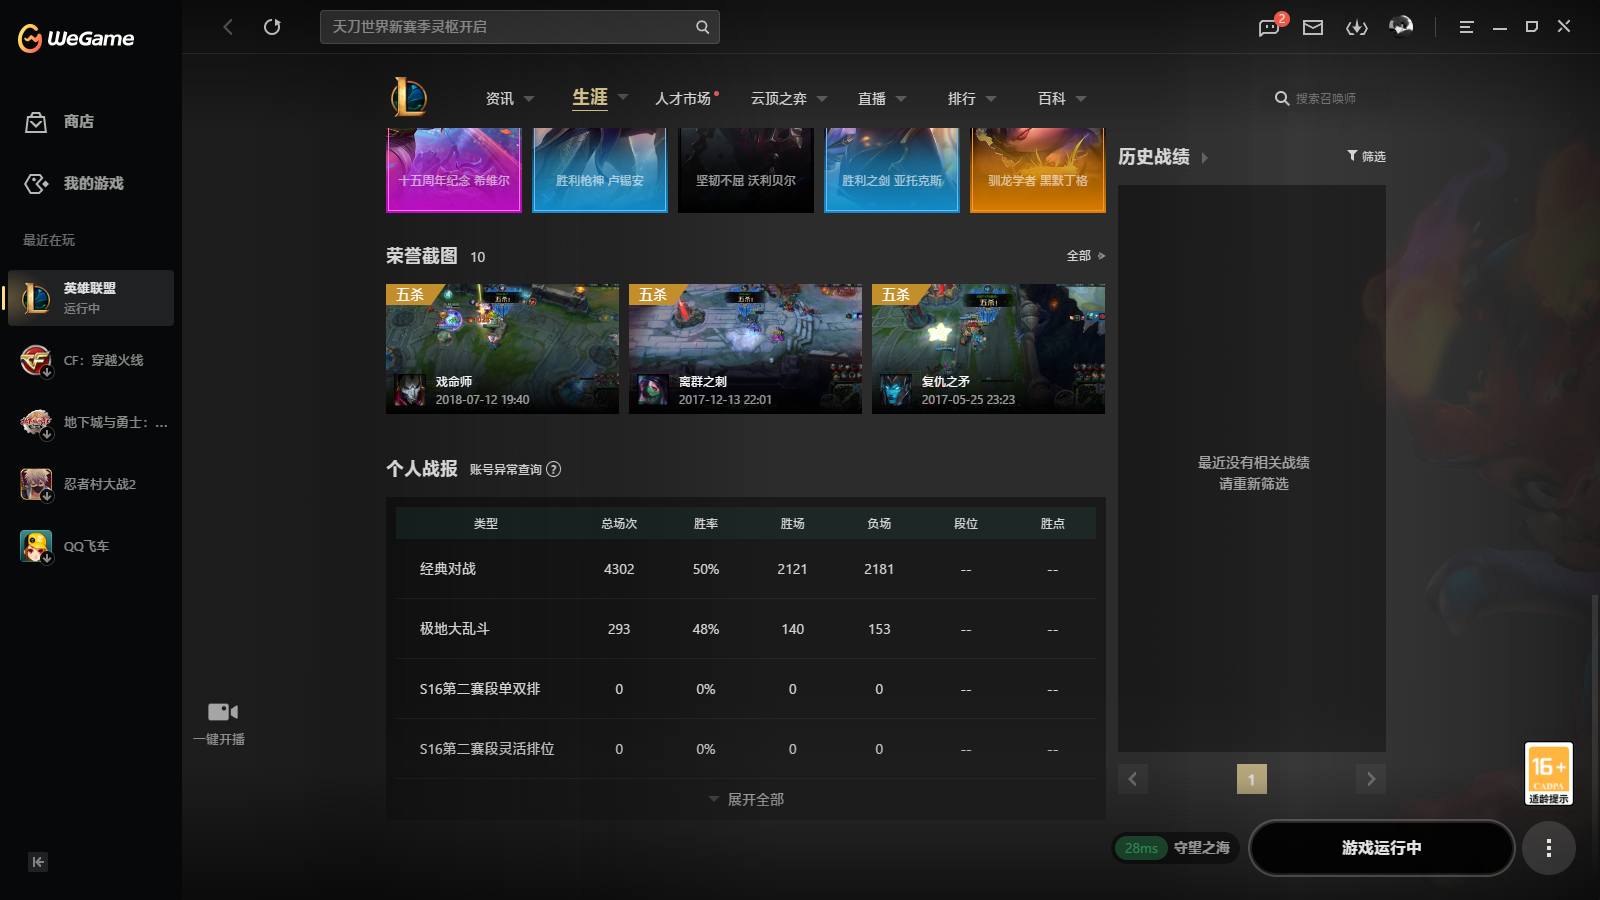Select the 驯龙学者 黑默丁格 skin card
Viewport: 1600px width, 900px height.
pos(1038,170)
